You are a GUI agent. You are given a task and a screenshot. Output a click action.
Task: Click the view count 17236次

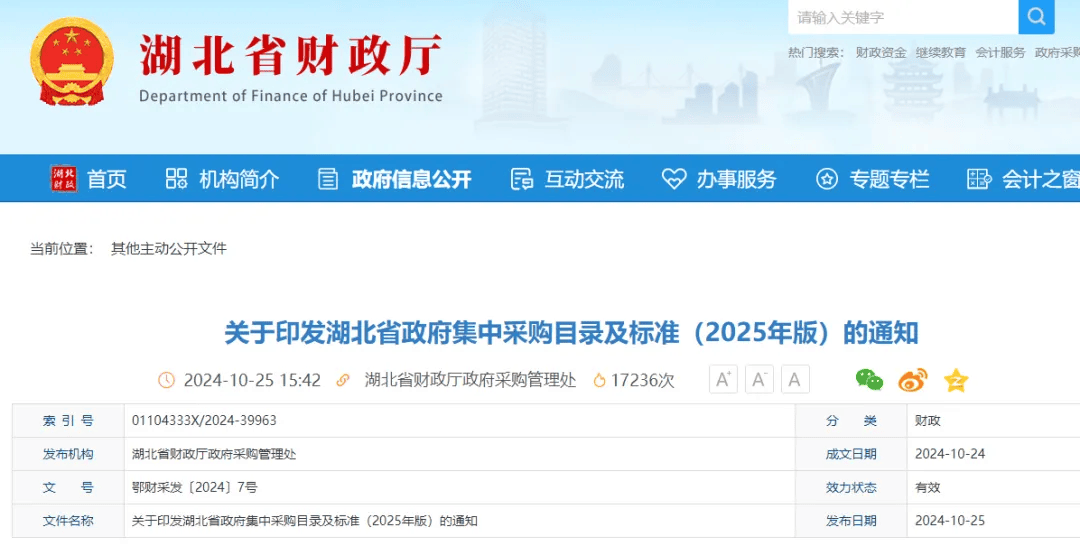pos(643,380)
